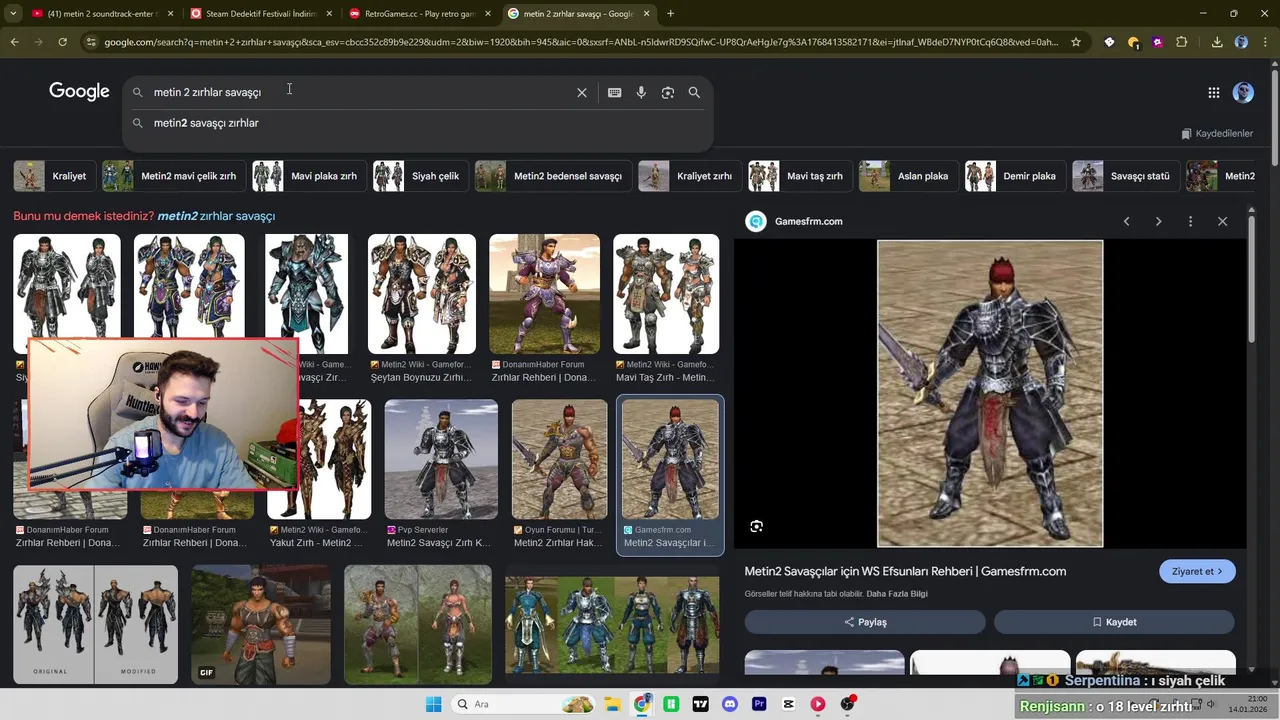Click the Windows taskbar search box
Image resolution: width=1280 pixels, height=720 pixels.
tap(523, 704)
